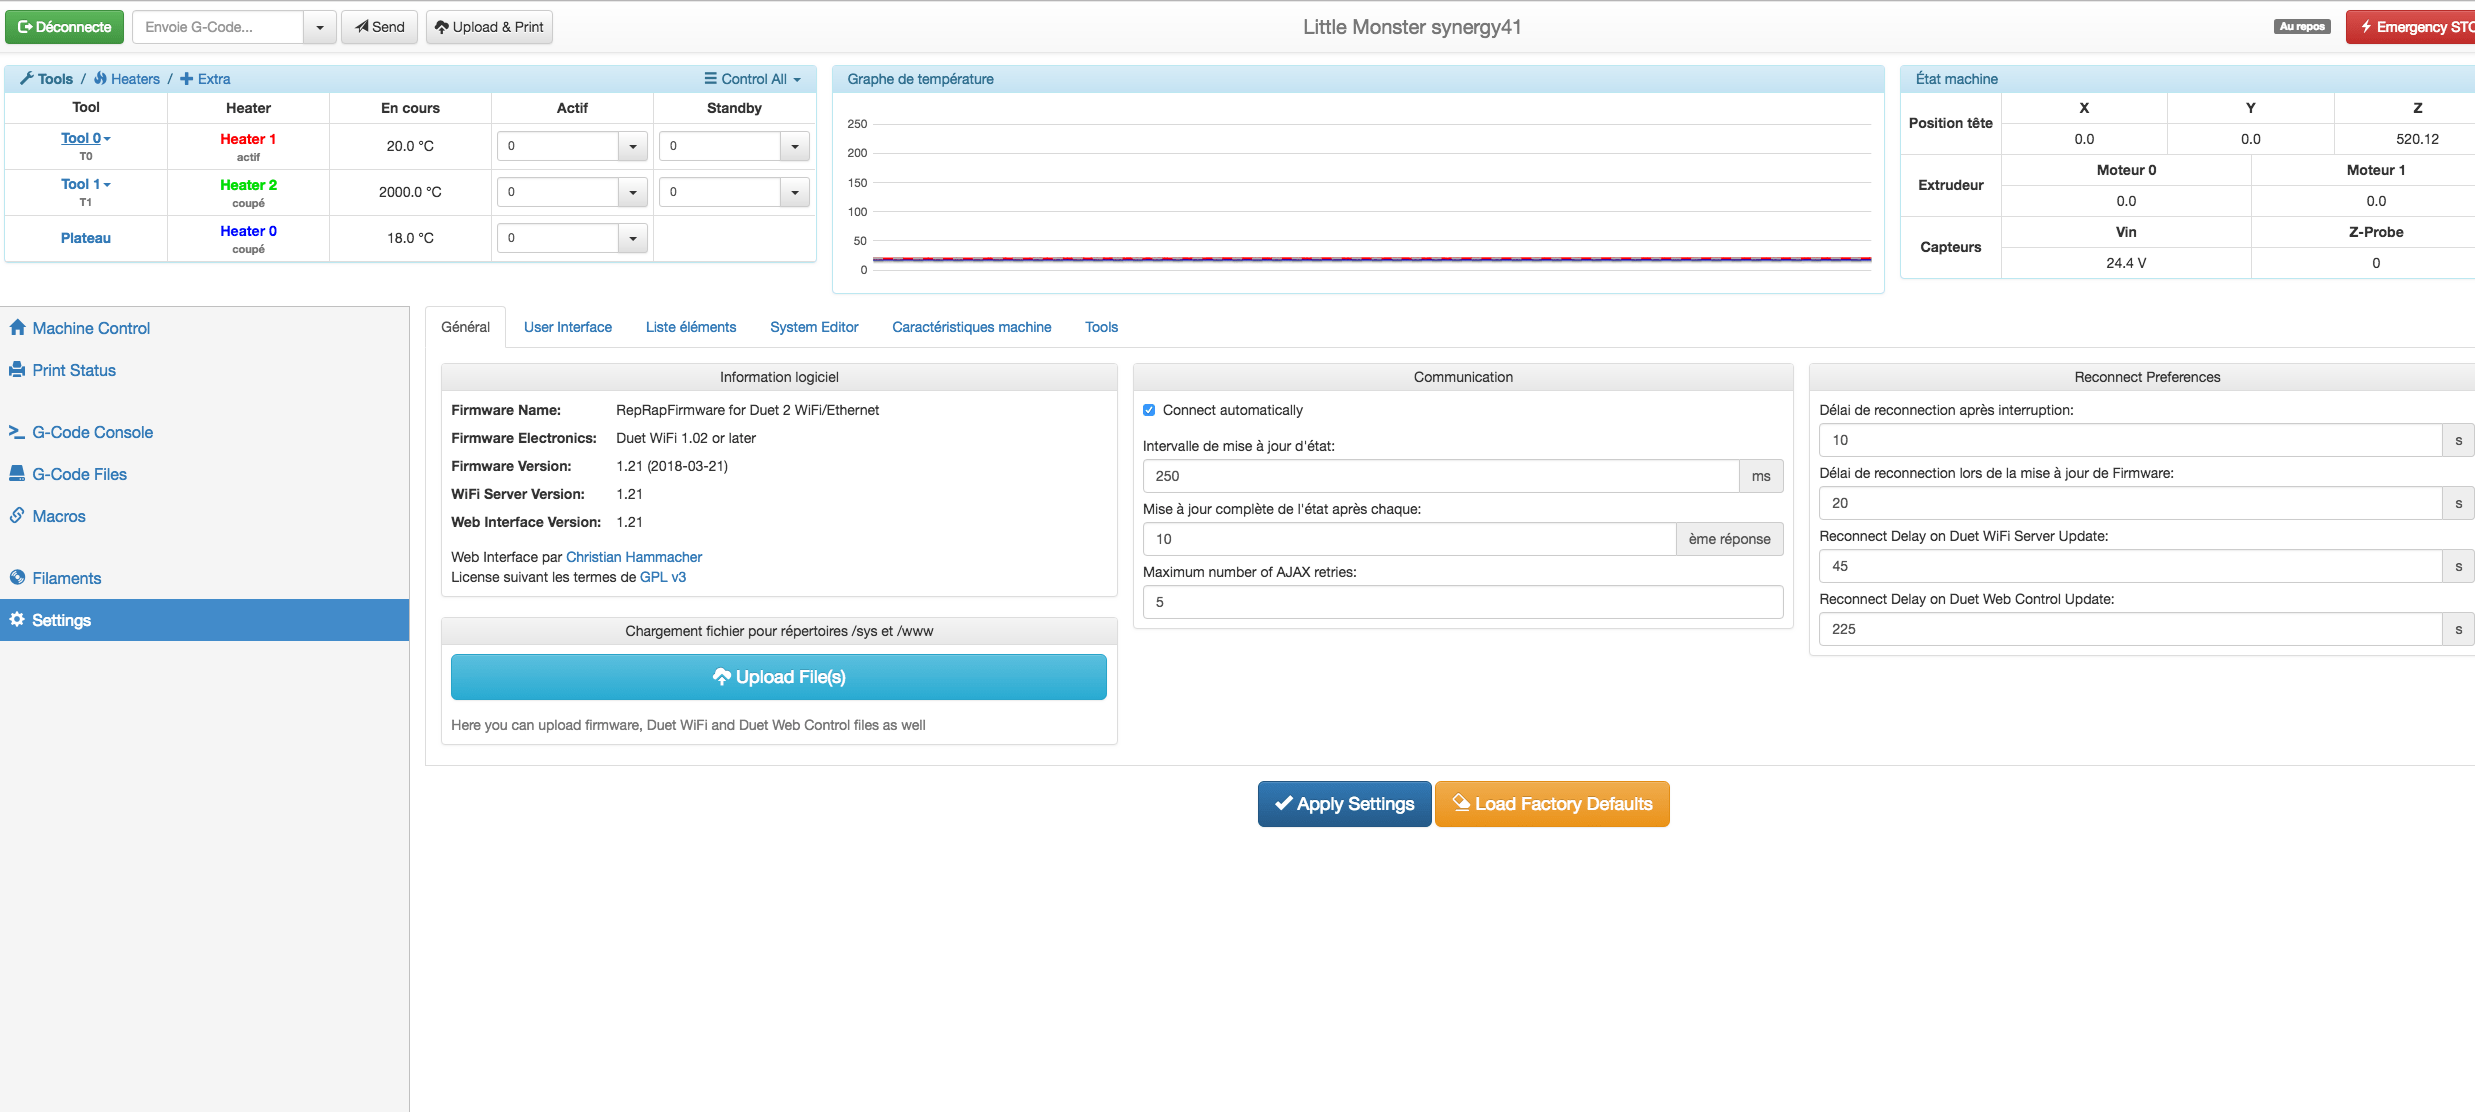
Task: Open the Christian Hammacher link
Action: (x=633, y=557)
